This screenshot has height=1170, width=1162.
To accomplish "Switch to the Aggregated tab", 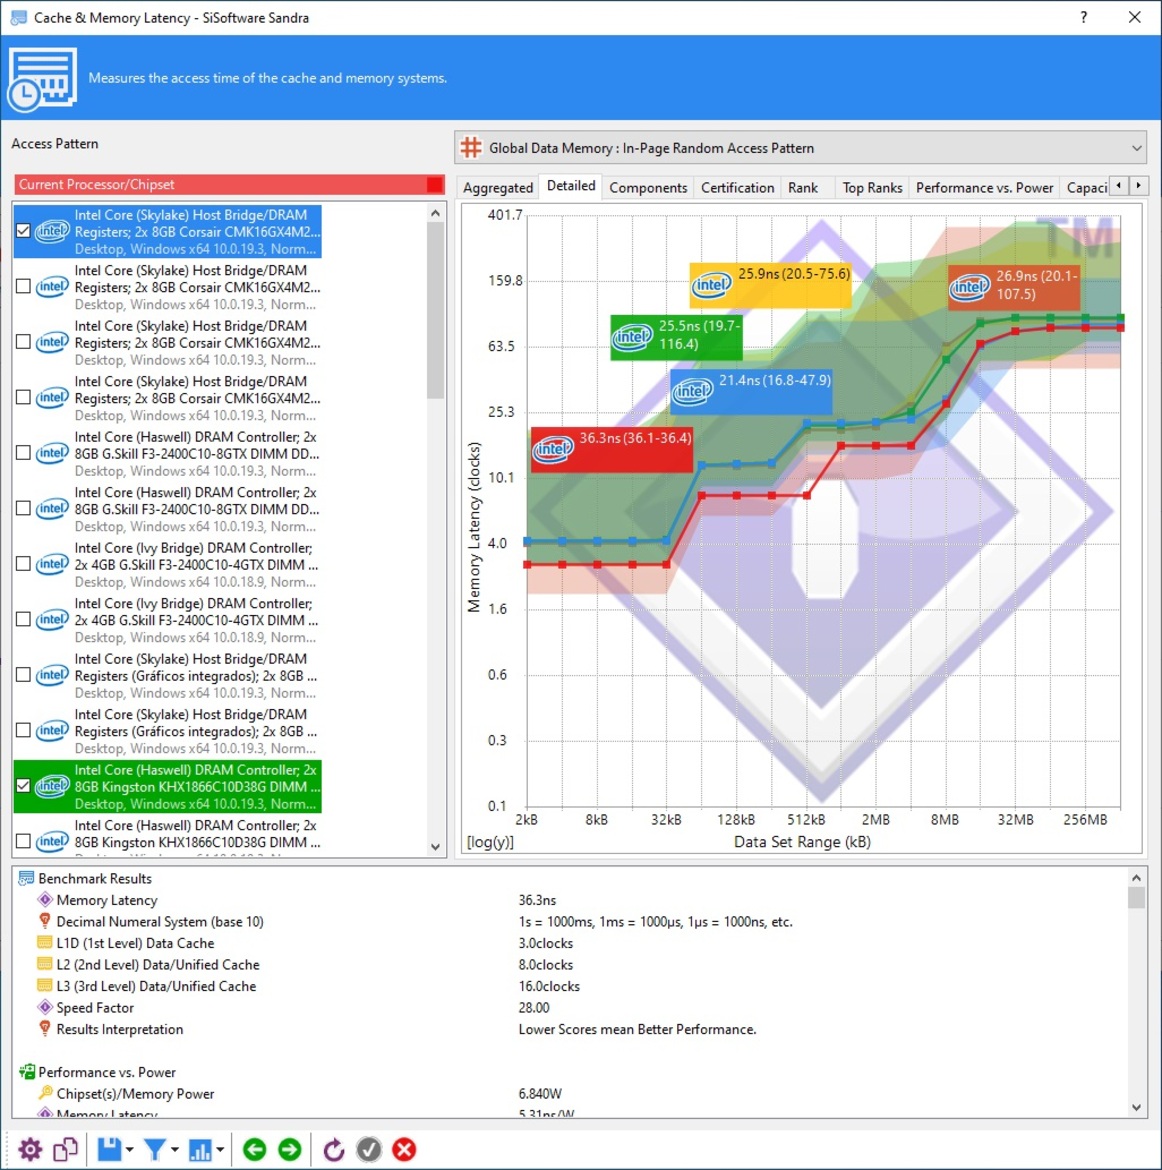I will 498,188.
